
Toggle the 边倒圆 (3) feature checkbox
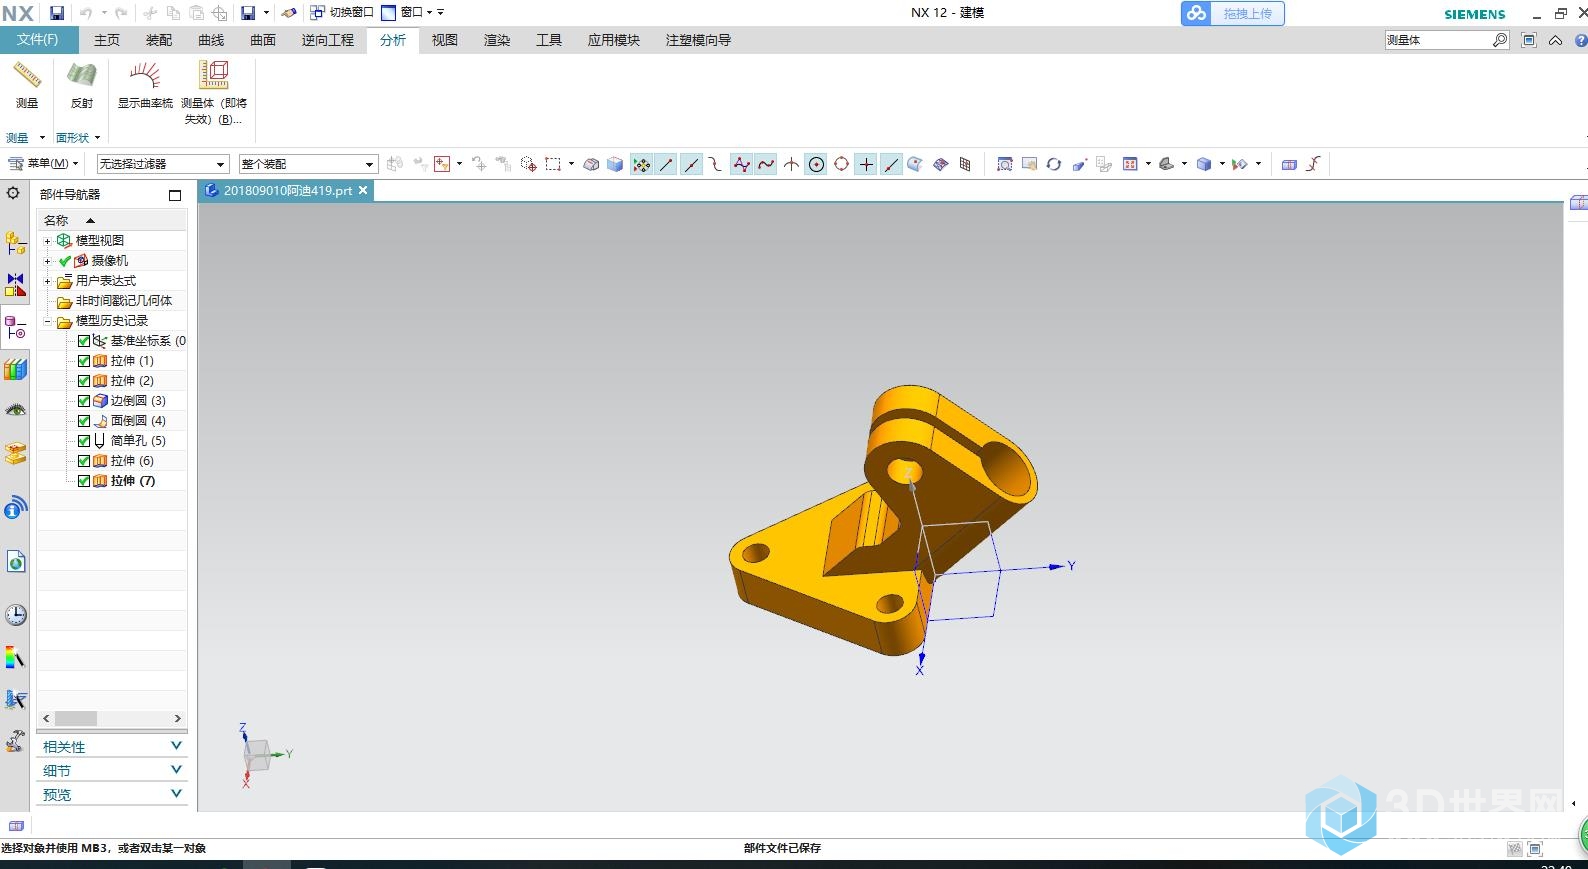[84, 401]
